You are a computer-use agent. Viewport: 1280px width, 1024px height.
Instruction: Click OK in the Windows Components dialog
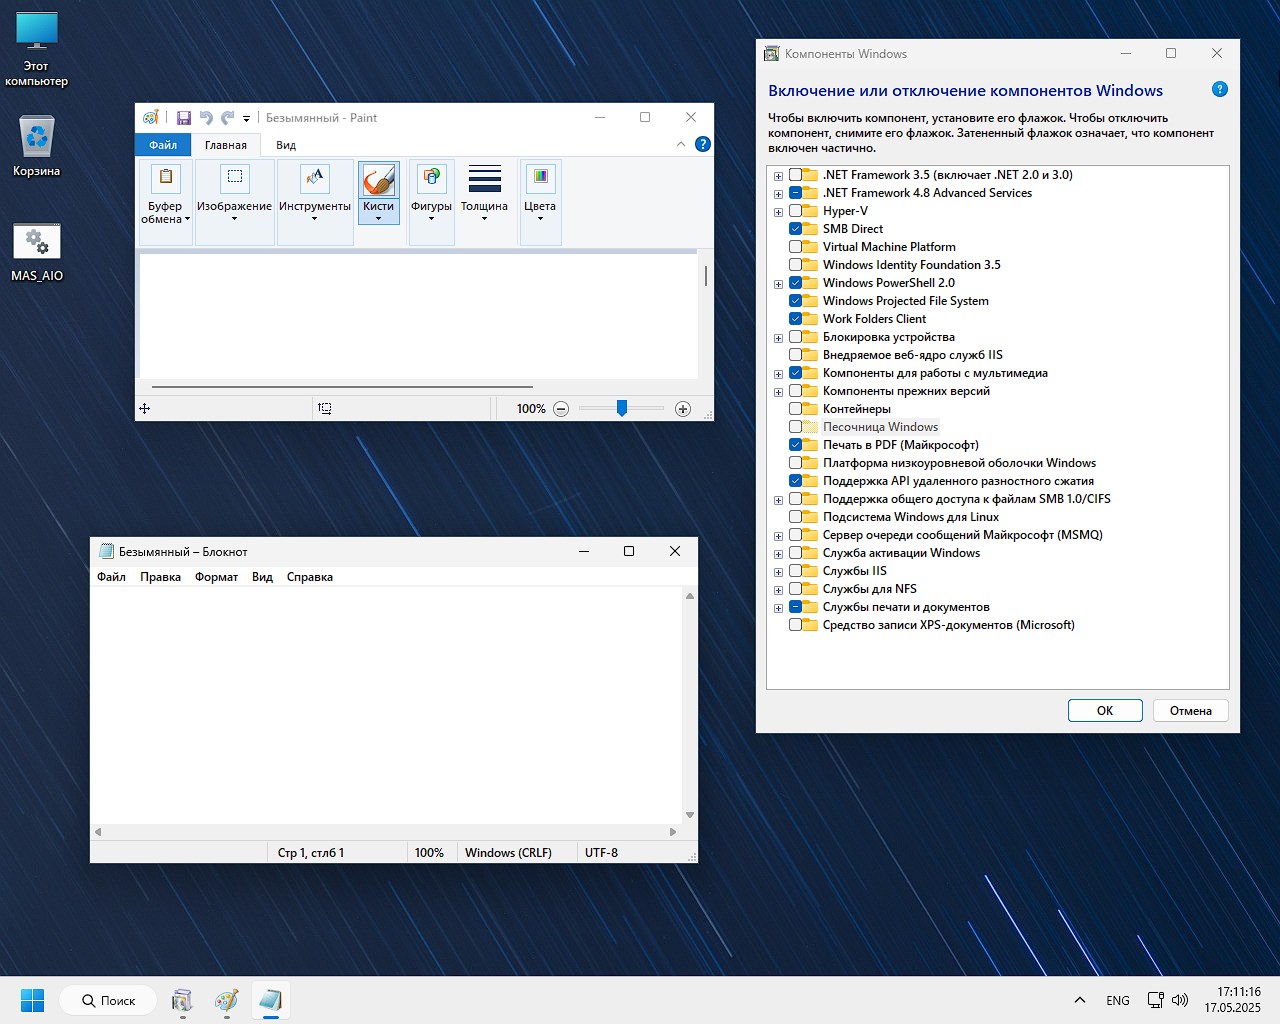point(1105,711)
